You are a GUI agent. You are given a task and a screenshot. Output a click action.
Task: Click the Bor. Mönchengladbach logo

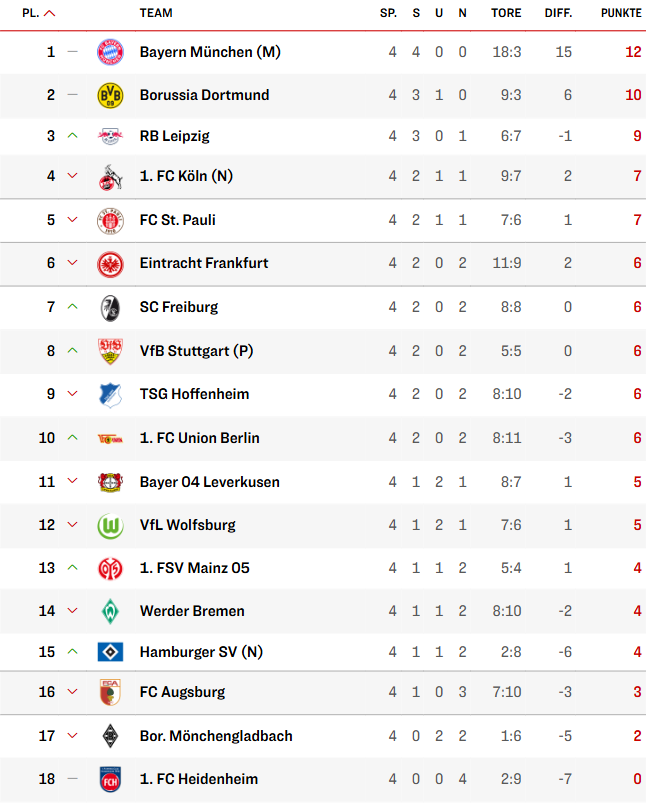tap(110, 736)
